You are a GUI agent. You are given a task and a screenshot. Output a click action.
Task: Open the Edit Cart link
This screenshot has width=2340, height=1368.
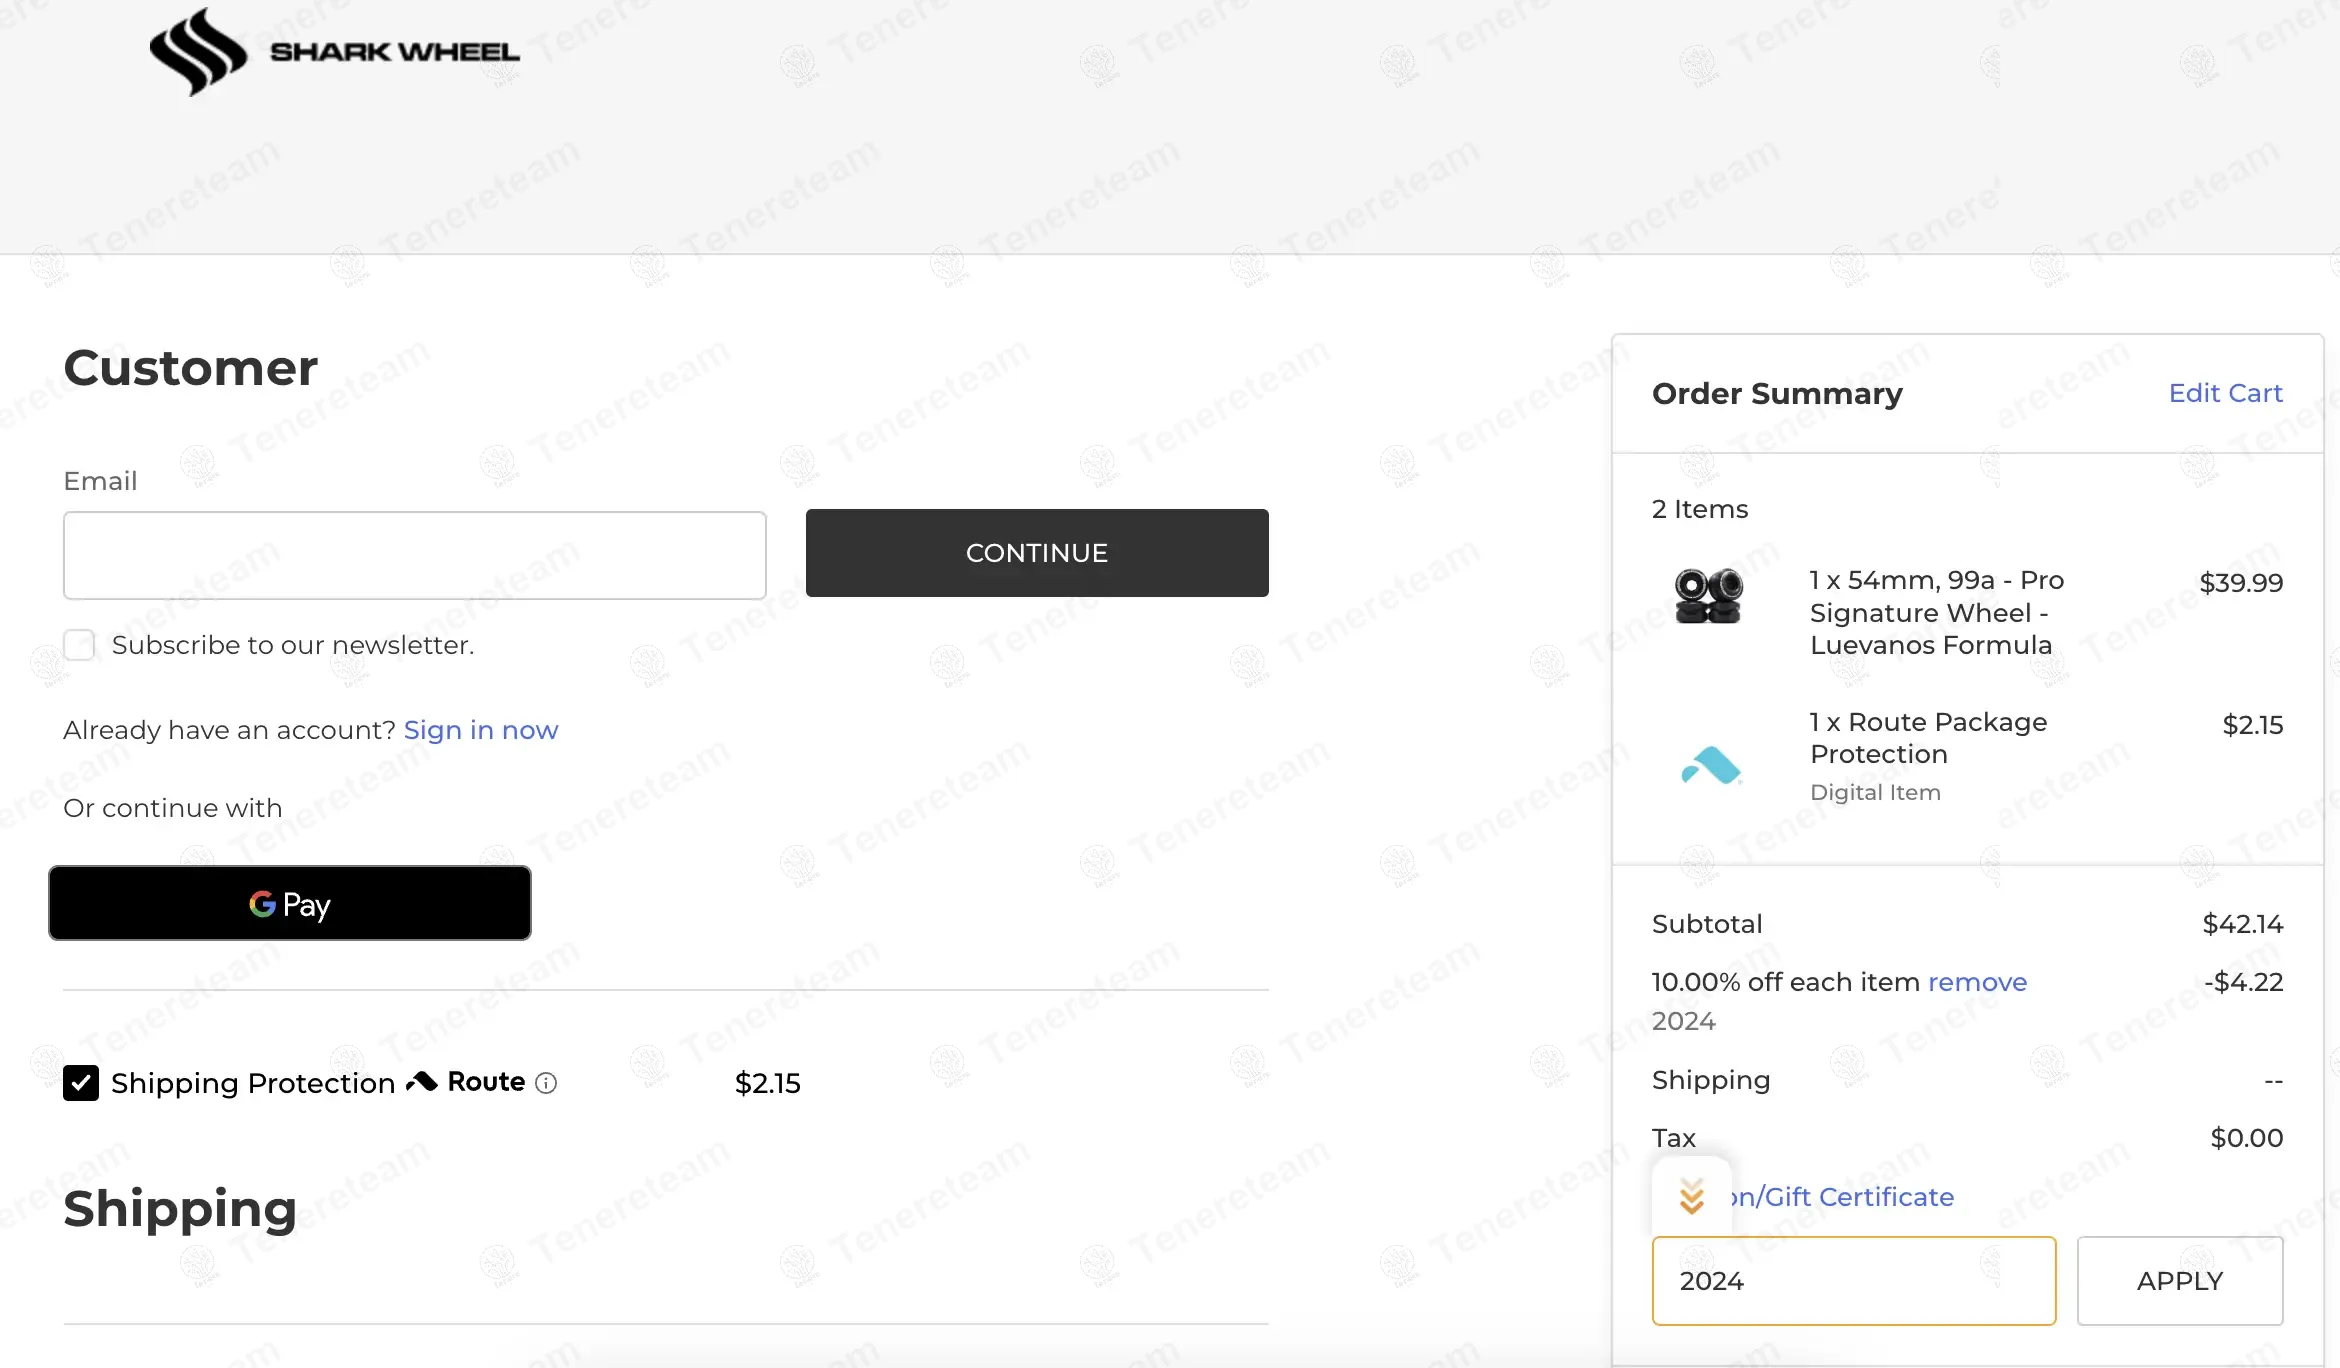click(x=2225, y=393)
